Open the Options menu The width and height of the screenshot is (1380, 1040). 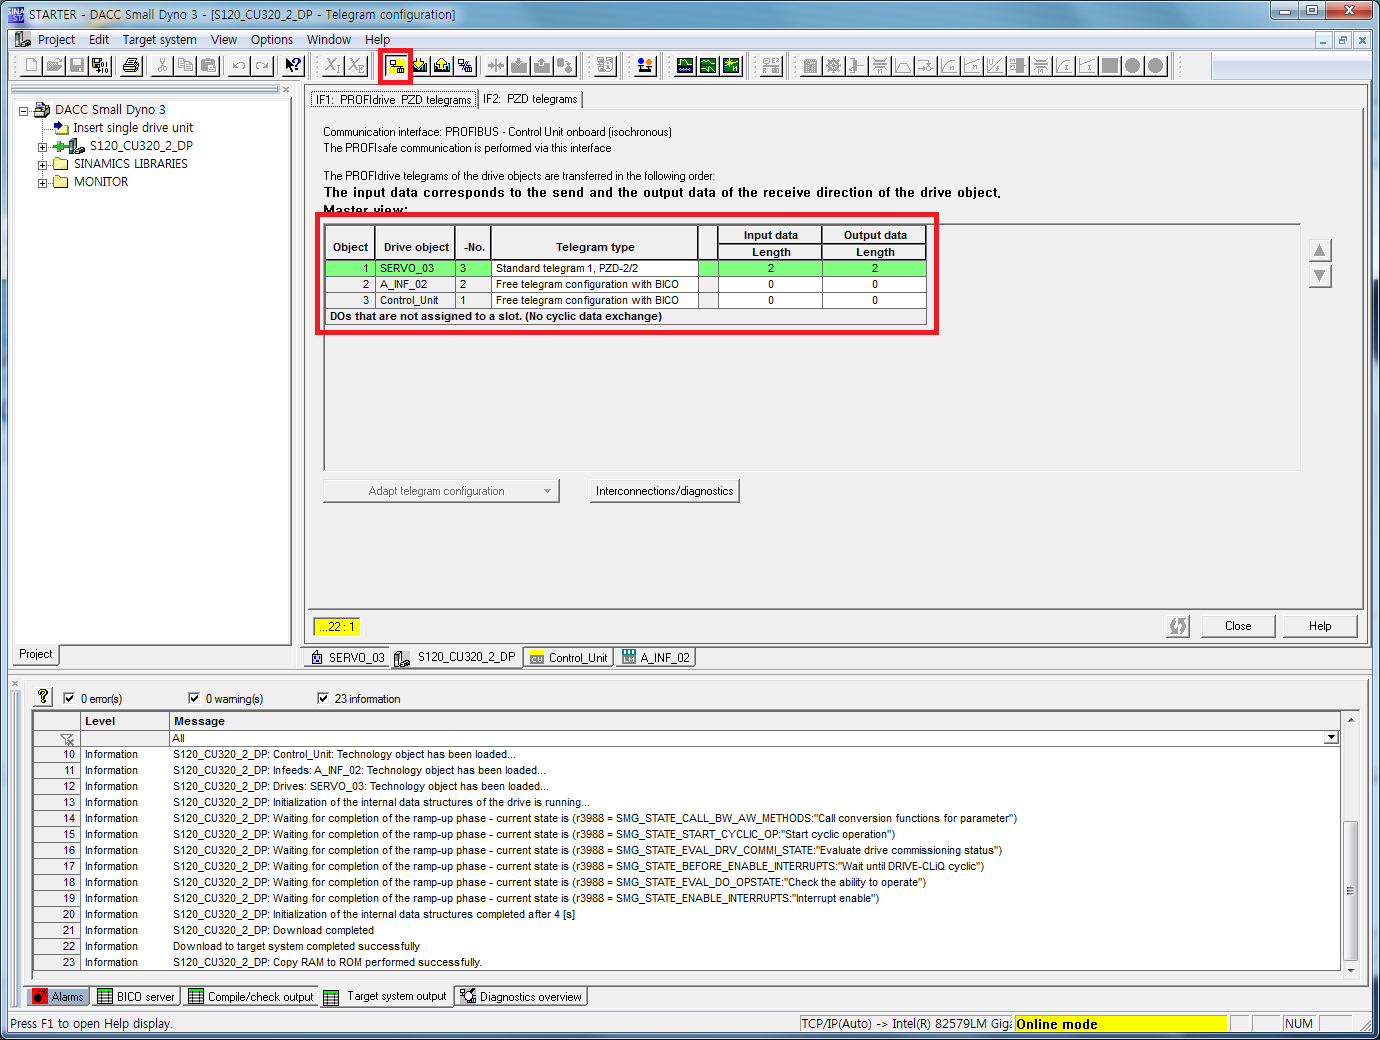click(272, 40)
